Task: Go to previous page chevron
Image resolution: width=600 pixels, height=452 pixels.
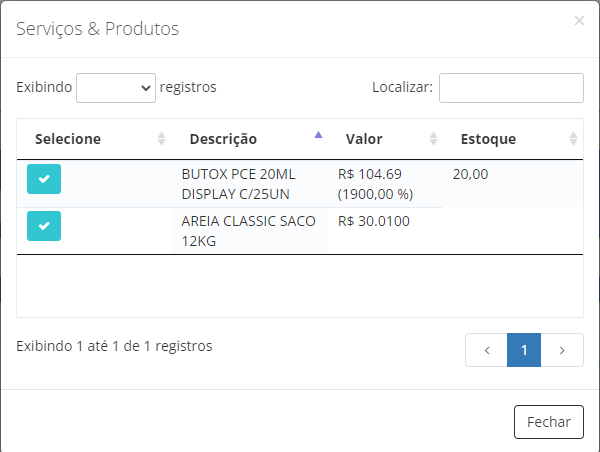Action: pos(487,350)
